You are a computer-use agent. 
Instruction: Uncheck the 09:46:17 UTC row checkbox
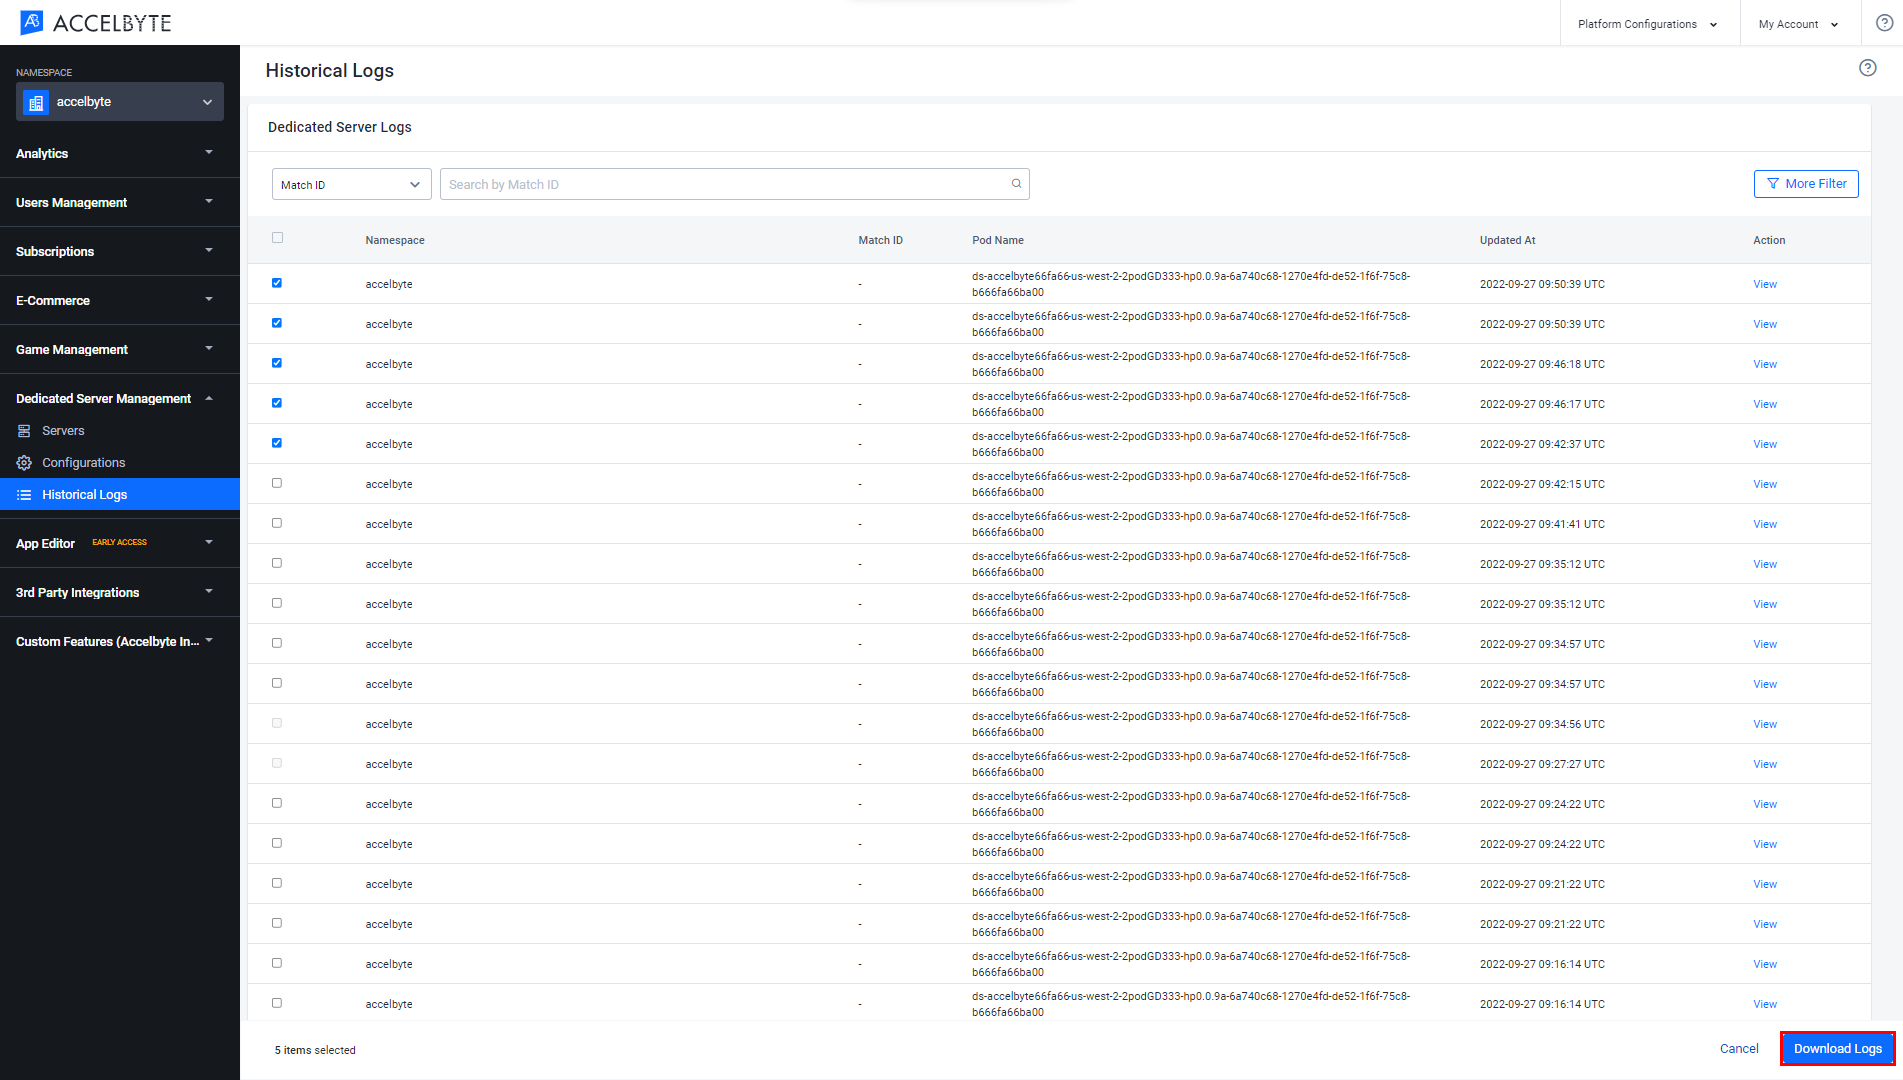[277, 403]
